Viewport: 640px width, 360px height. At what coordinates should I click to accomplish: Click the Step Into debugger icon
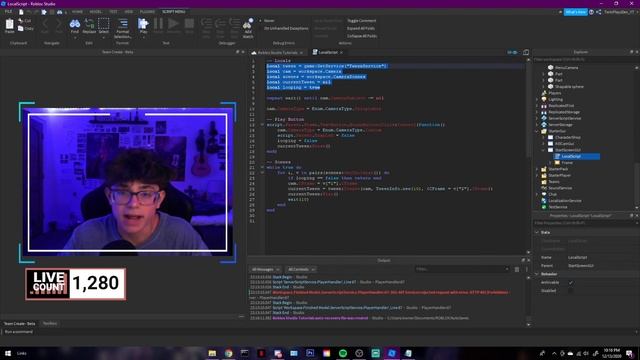click(x=206, y=24)
